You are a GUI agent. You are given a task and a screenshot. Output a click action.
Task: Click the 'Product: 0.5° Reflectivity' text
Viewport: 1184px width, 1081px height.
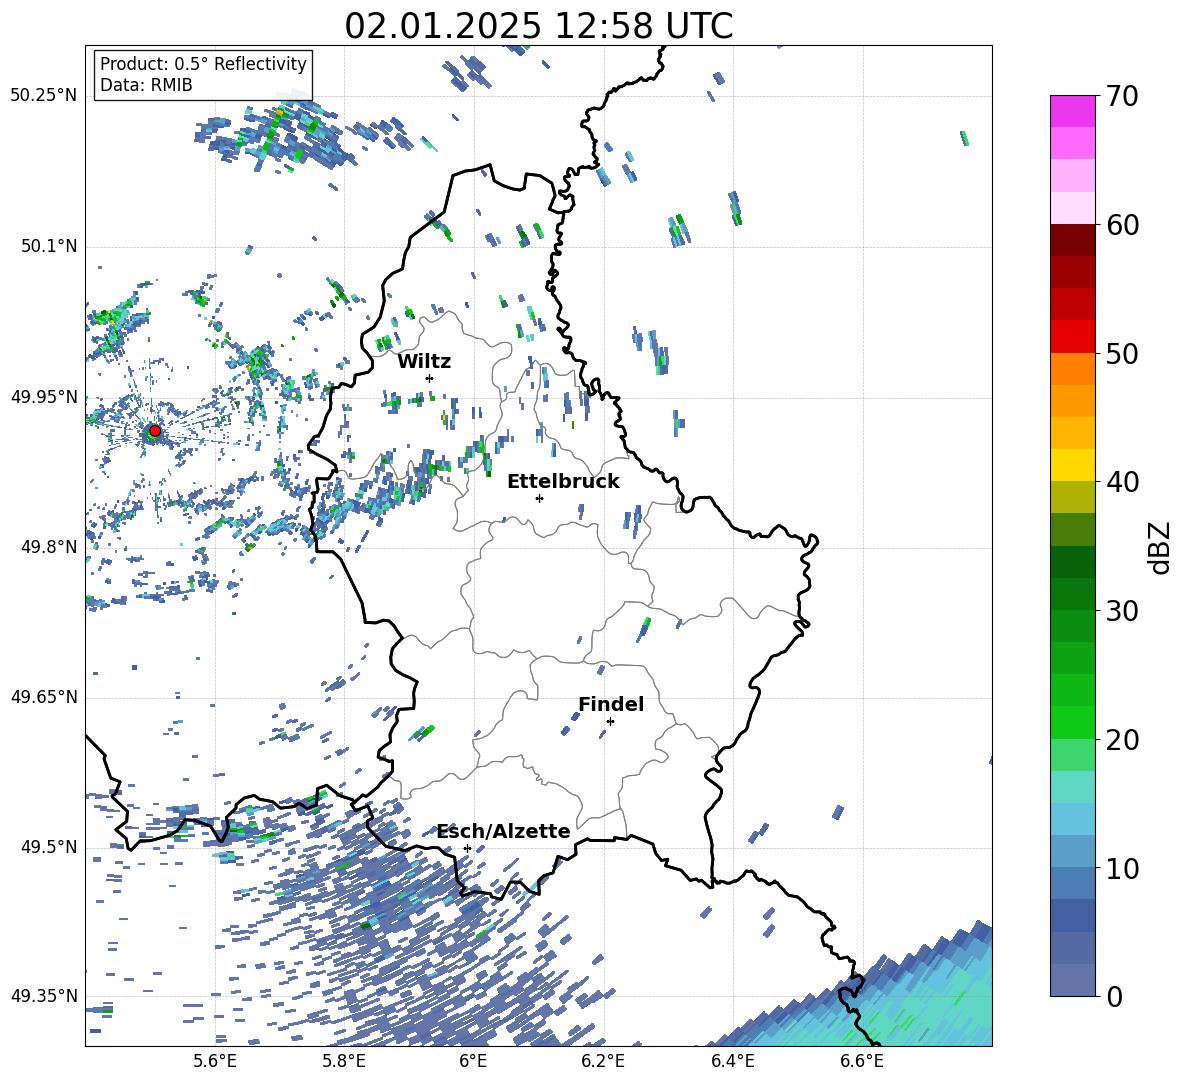pos(203,64)
